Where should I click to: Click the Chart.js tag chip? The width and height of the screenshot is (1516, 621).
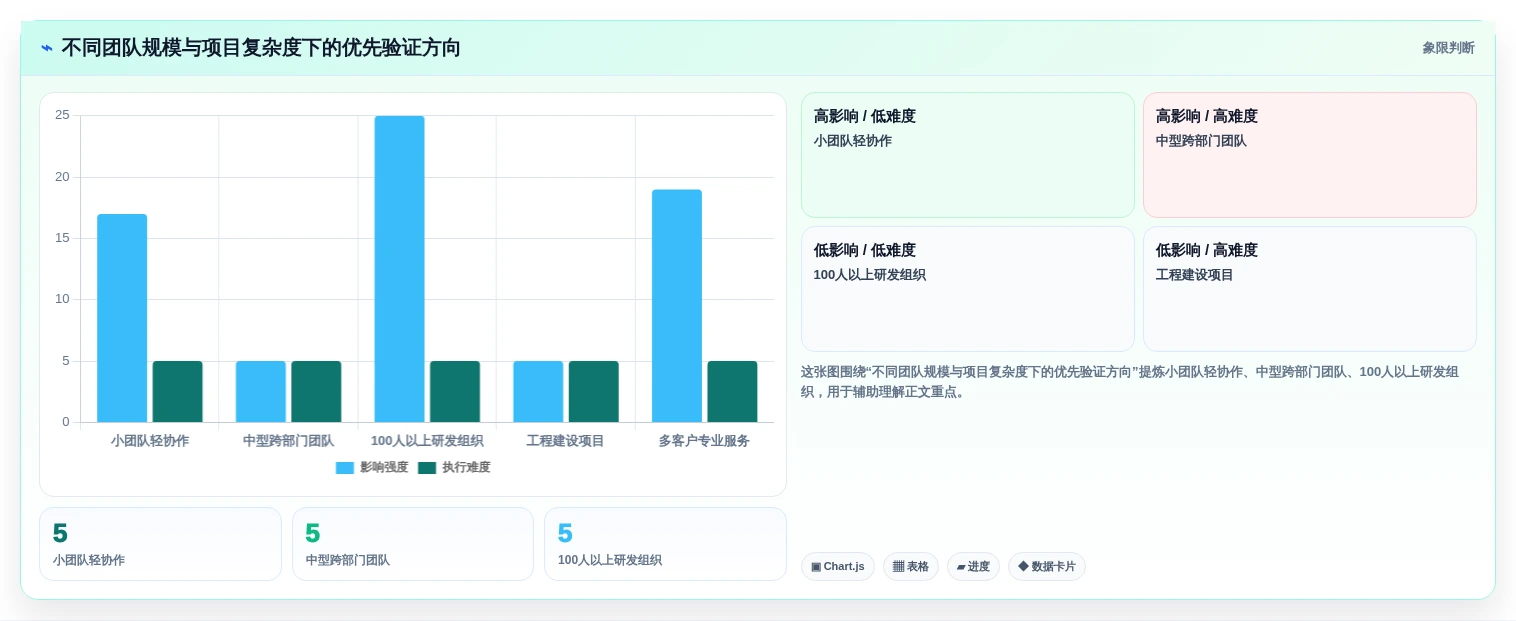(x=838, y=567)
